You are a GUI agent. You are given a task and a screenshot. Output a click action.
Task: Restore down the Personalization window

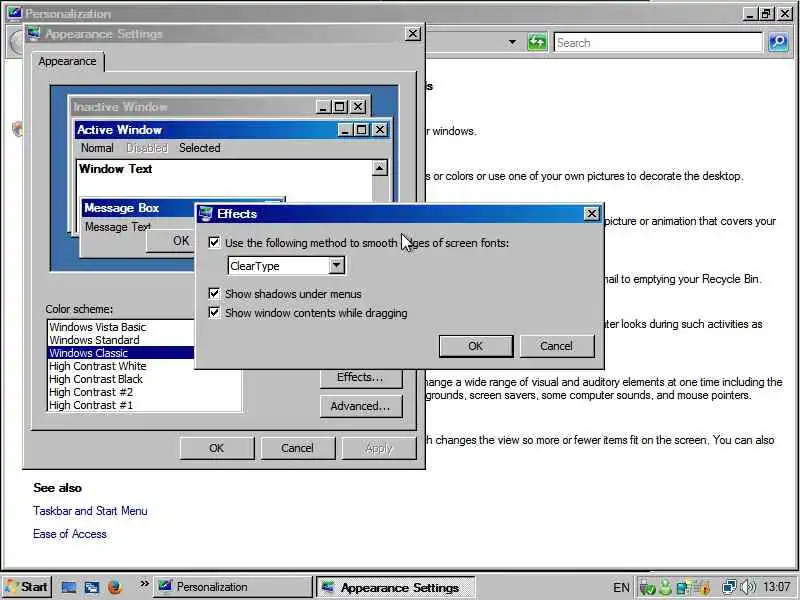tap(766, 13)
